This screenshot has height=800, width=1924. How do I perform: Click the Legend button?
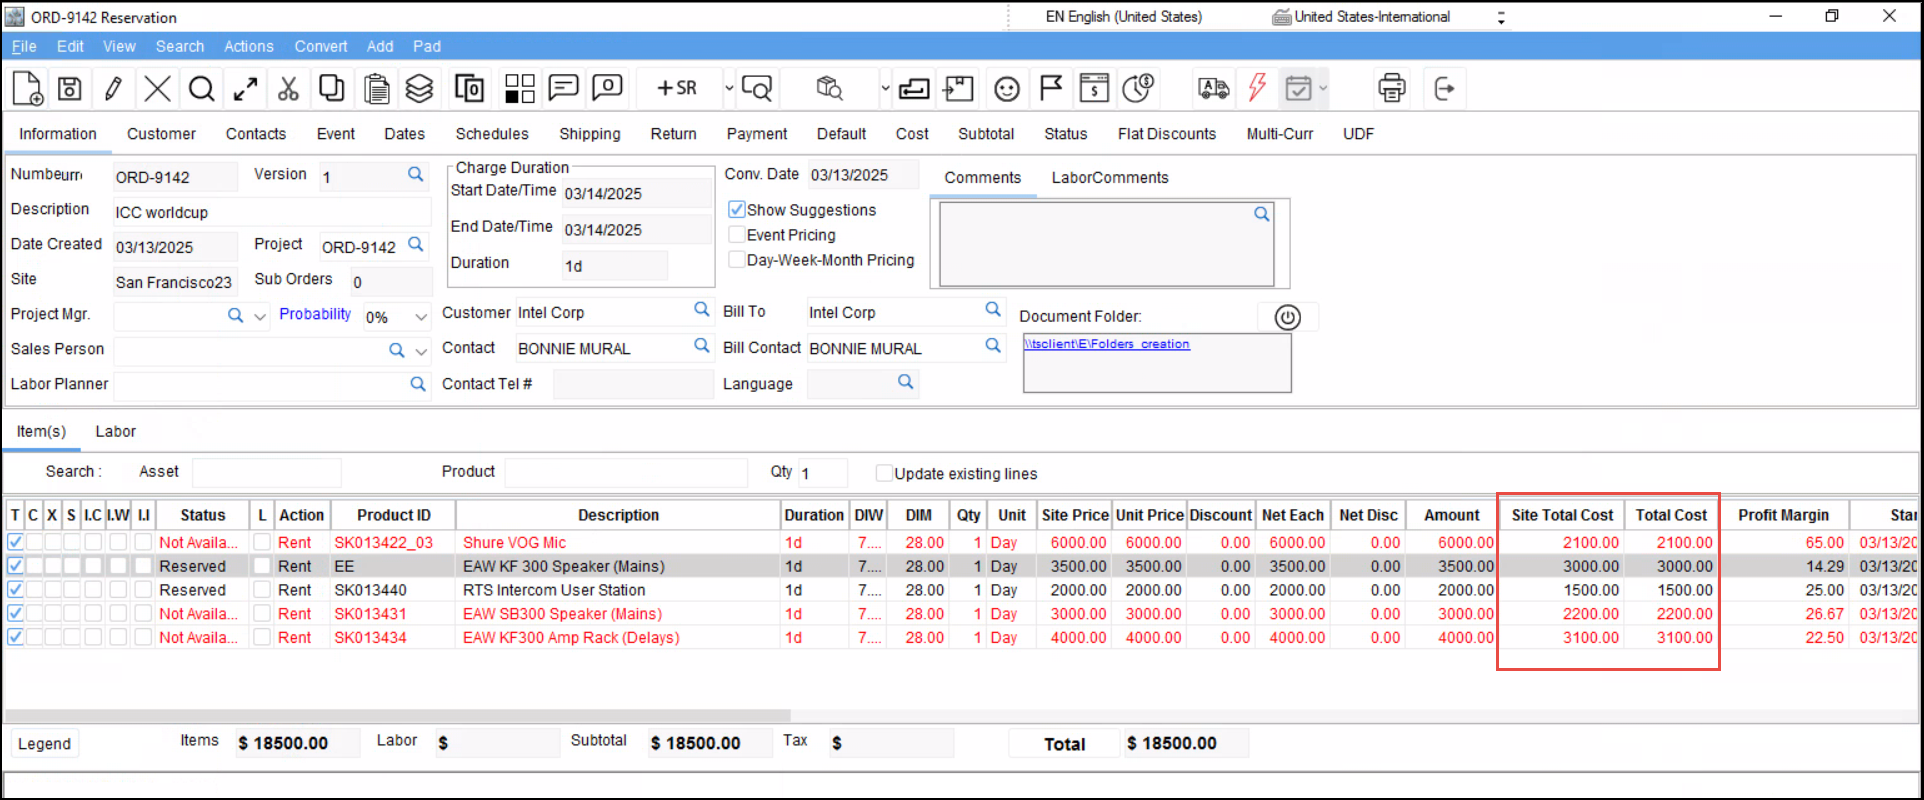[x=44, y=744]
